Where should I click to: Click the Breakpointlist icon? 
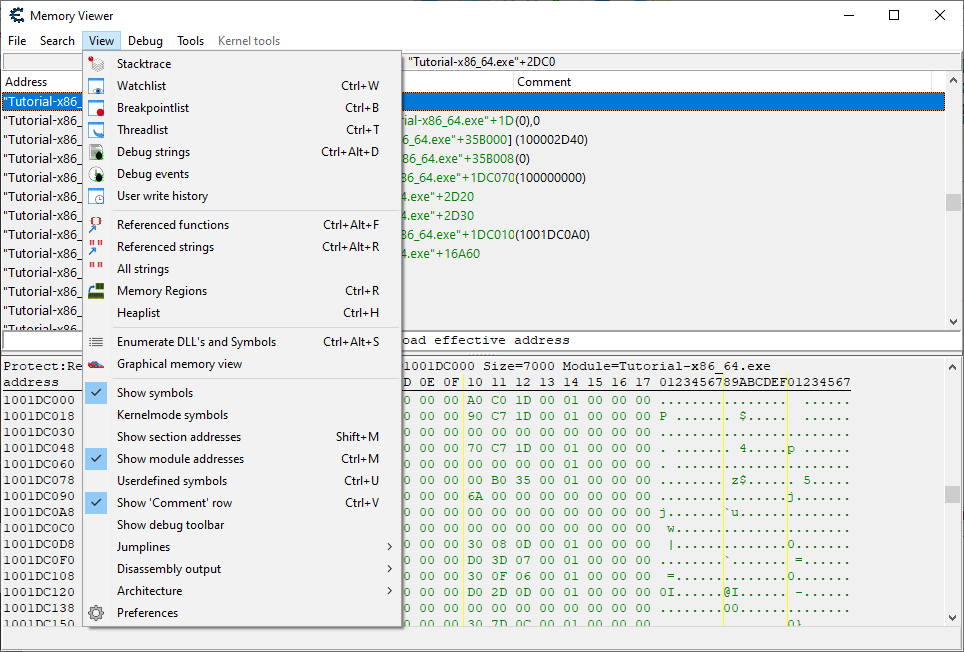97,108
